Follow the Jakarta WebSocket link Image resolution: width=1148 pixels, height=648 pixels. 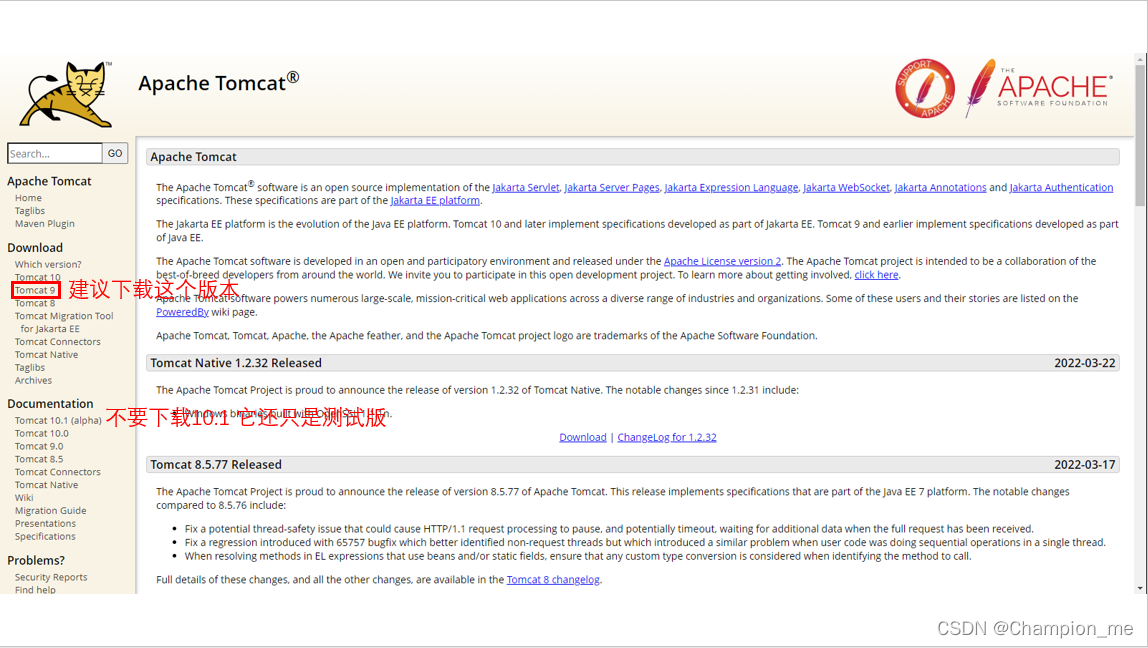[846, 187]
